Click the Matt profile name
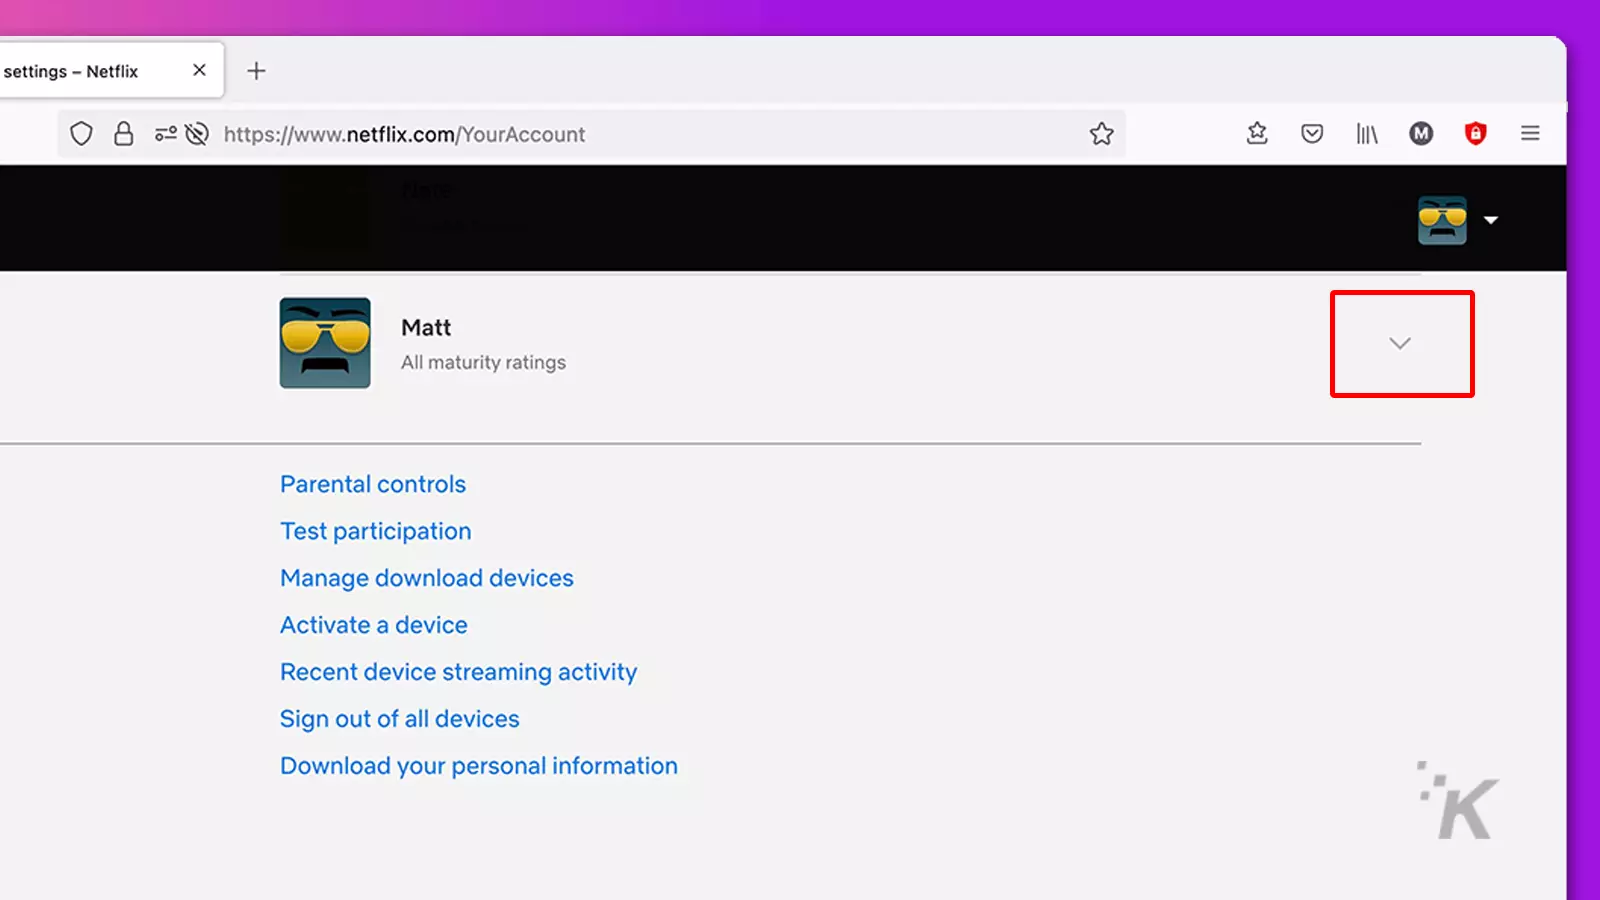 point(426,328)
